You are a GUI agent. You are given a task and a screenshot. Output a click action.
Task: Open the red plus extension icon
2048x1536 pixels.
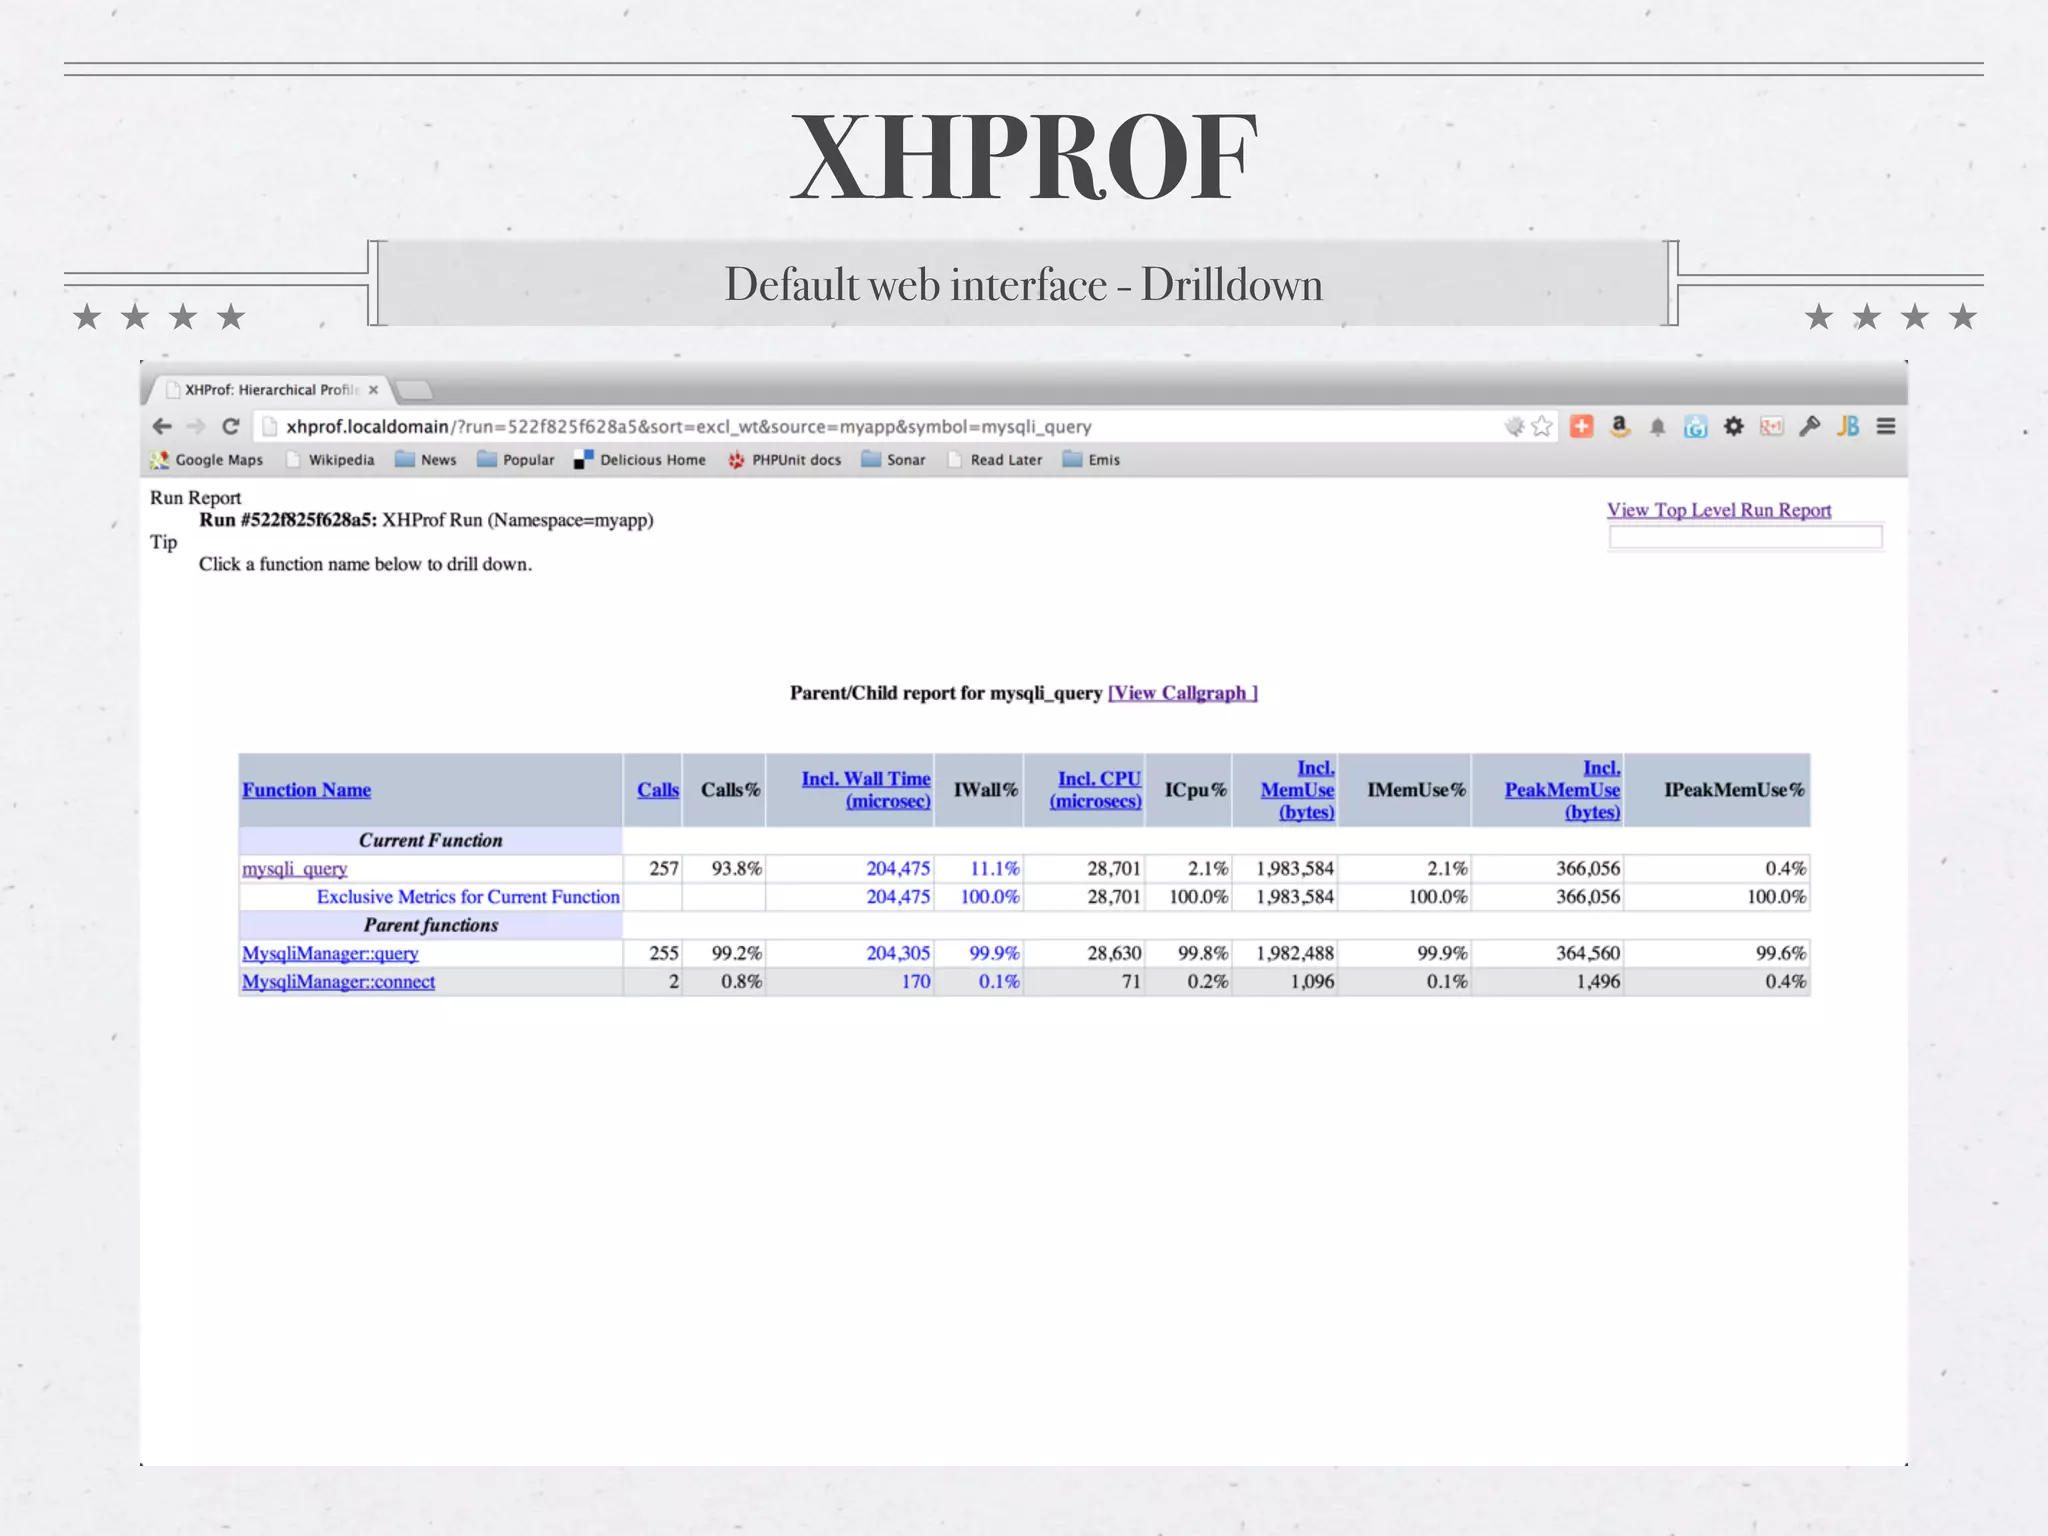pyautogui.click(x=1581, y=427)
